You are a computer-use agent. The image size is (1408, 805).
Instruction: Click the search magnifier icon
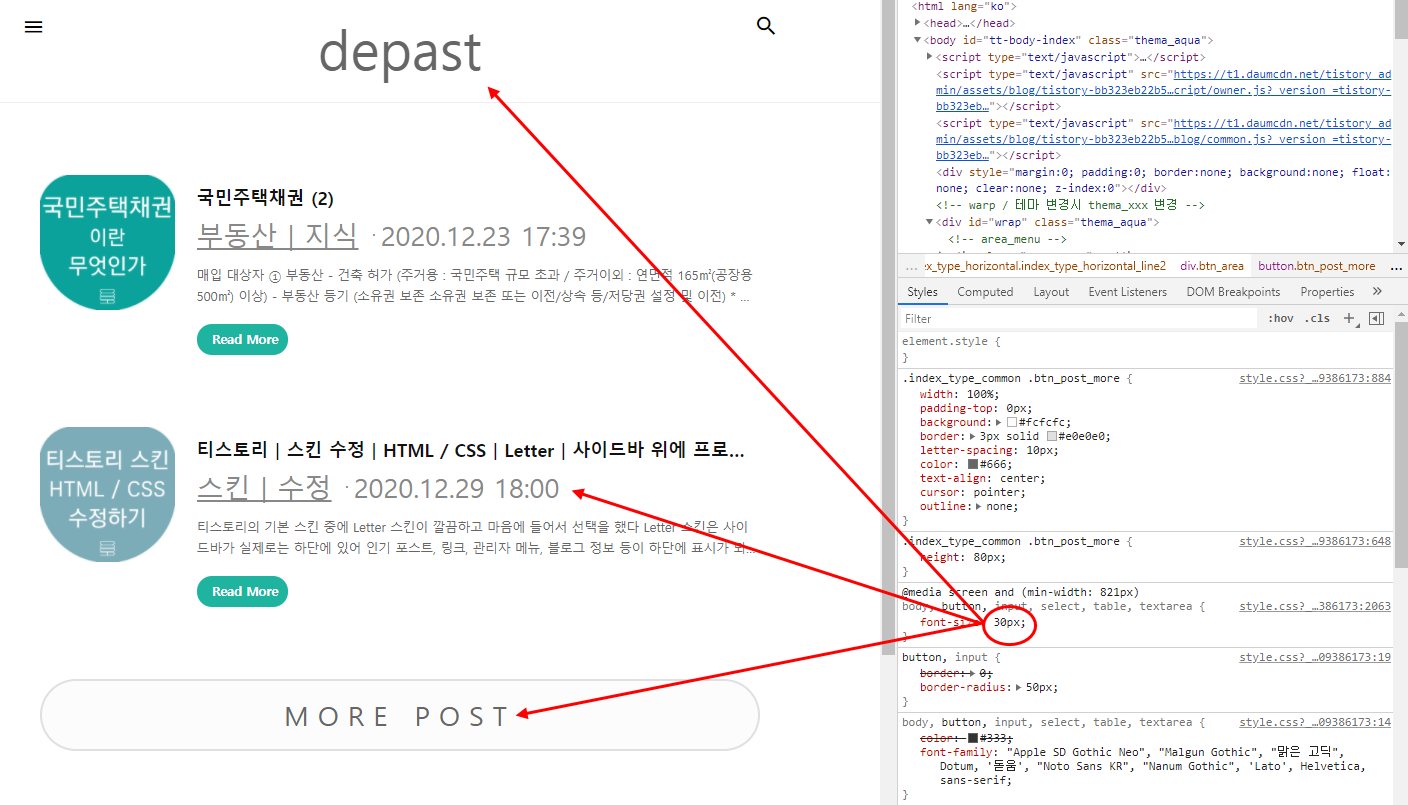point(766,26)
